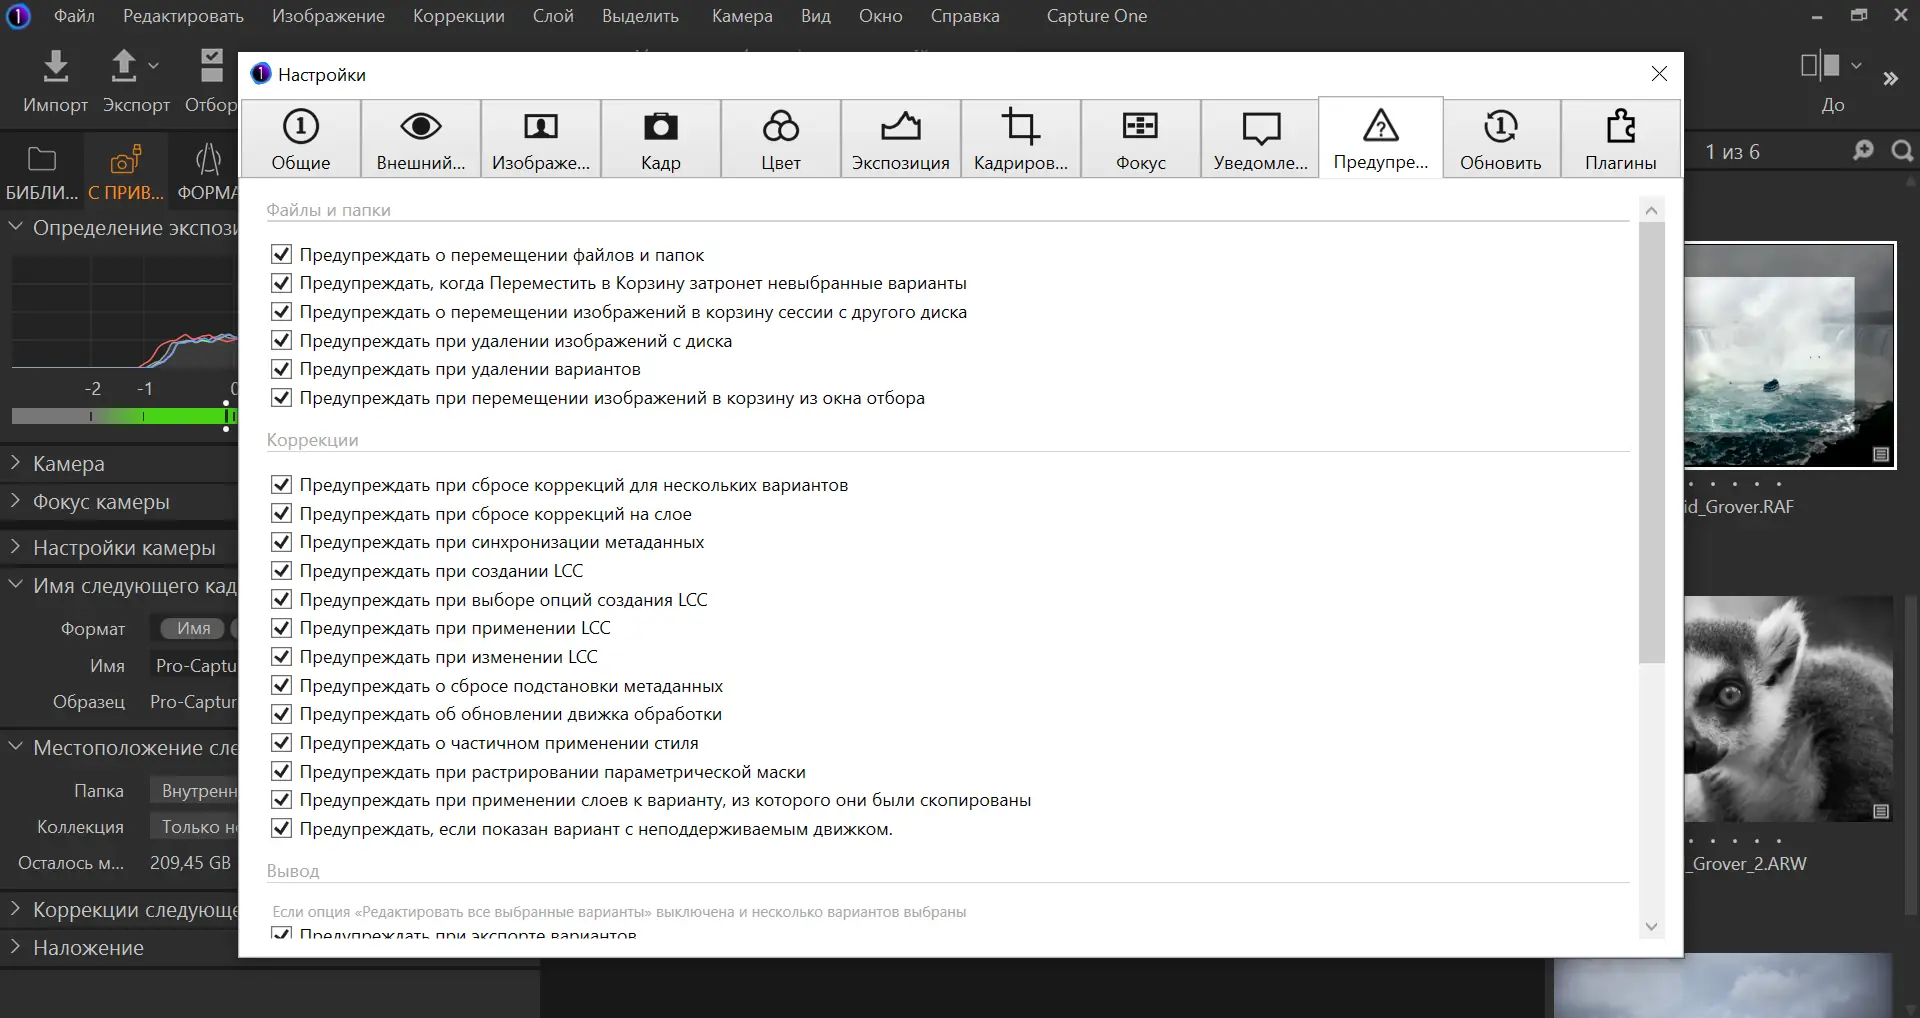Viewport: 1920px width, 1018px height.
Task: Toggle warning when deleting variants
Action: 282,369
